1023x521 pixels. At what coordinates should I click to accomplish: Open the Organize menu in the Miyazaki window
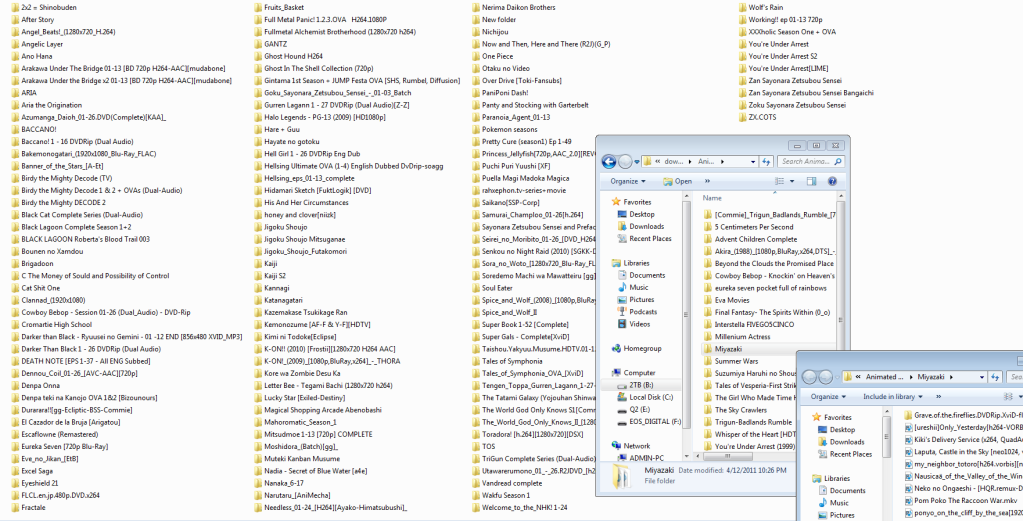829,396
